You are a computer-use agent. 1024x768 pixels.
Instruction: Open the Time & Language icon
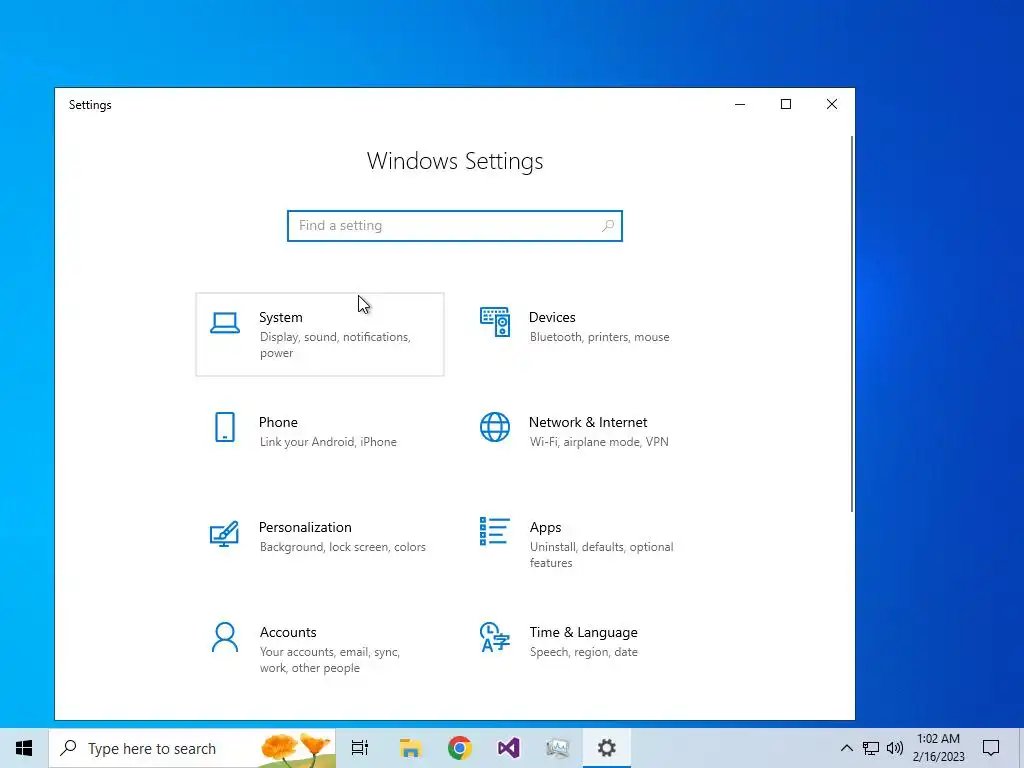click(x=494, y=637)
